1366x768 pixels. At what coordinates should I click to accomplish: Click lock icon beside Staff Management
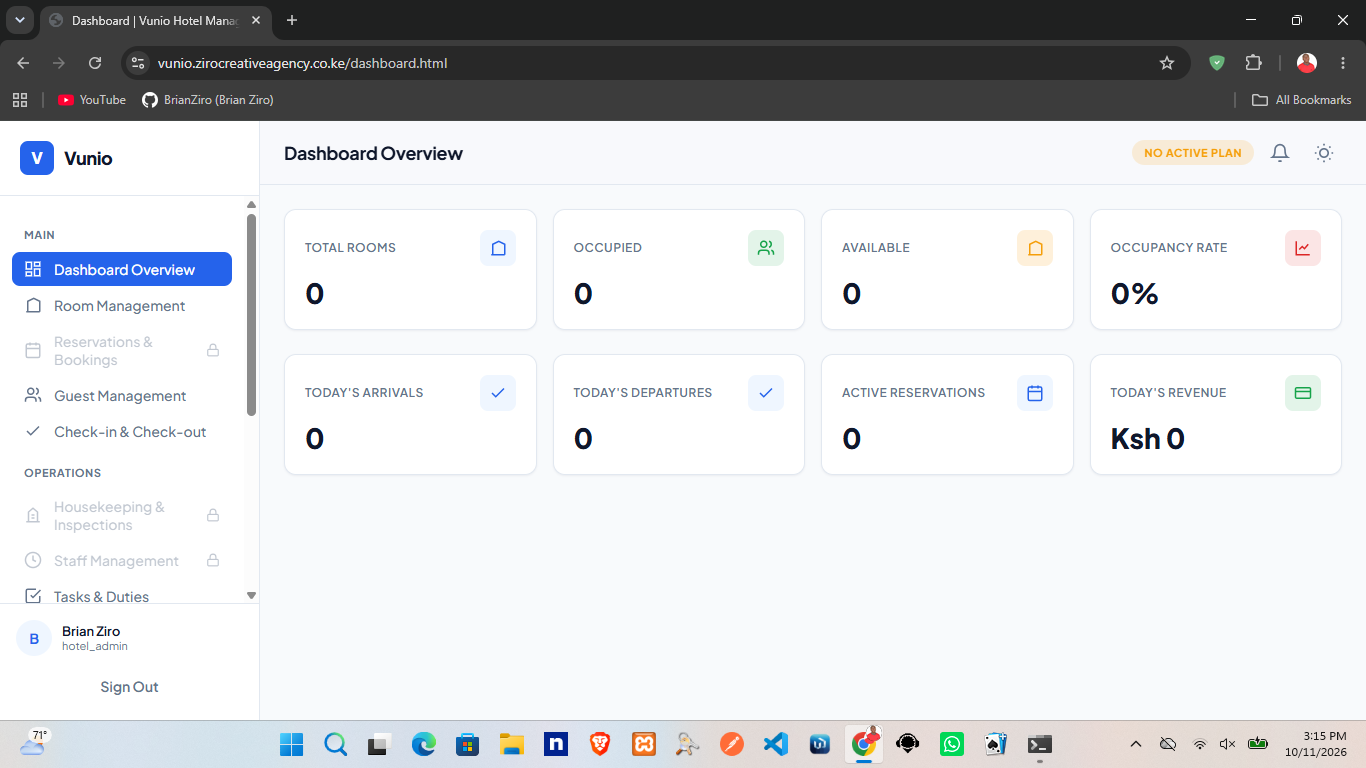point(213,561)
